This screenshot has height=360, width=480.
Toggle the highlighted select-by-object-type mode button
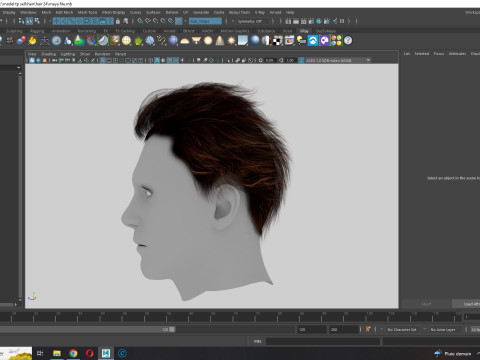(x=29, y=21)
